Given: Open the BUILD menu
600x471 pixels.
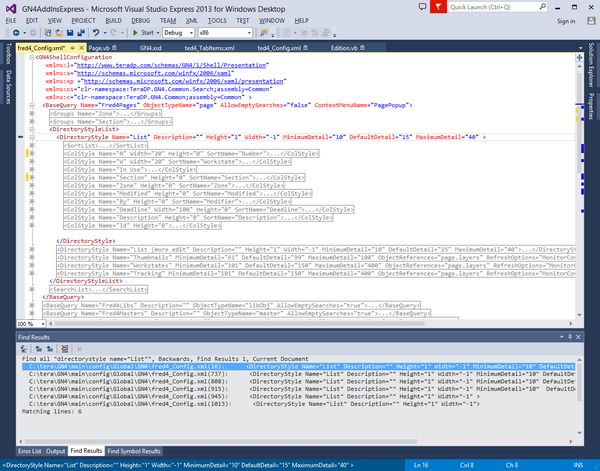Looking at the screenshot, I should point(113,21).
